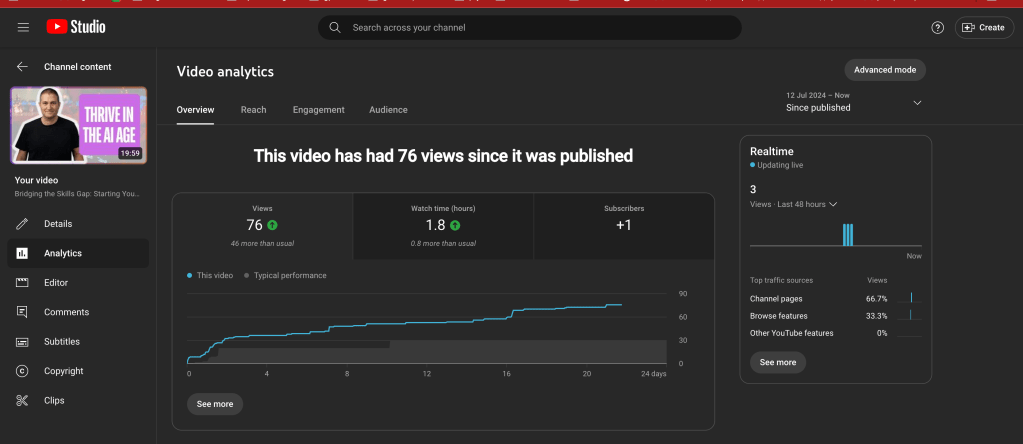Click the Create button
The image size is (1023, 444).
tap(985, 27)
